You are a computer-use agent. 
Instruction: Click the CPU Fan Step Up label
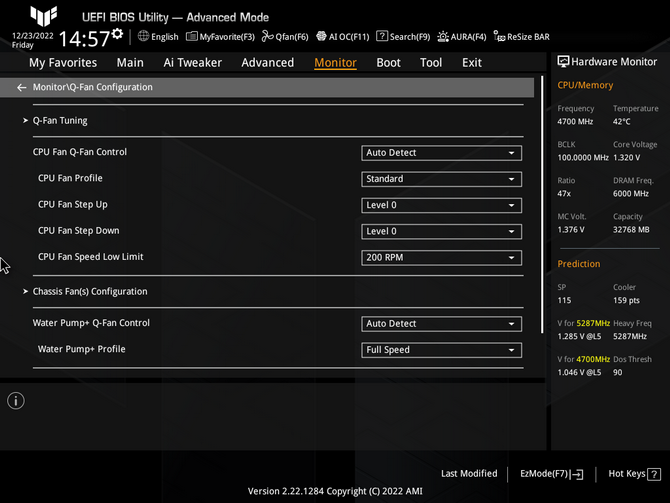[73, 205]
